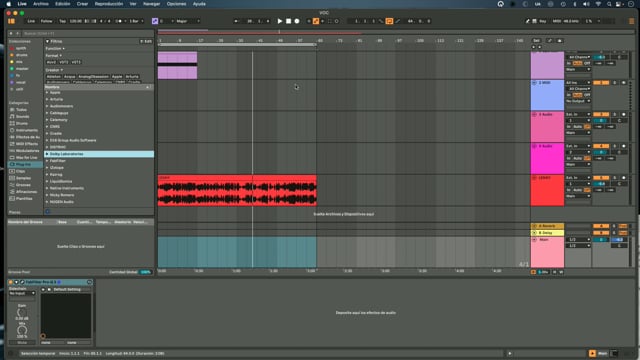Viewport: 640px width, 360px height.
Task: Toggle FabFilter Pro-Q device activator
Action: pos(11,282)
